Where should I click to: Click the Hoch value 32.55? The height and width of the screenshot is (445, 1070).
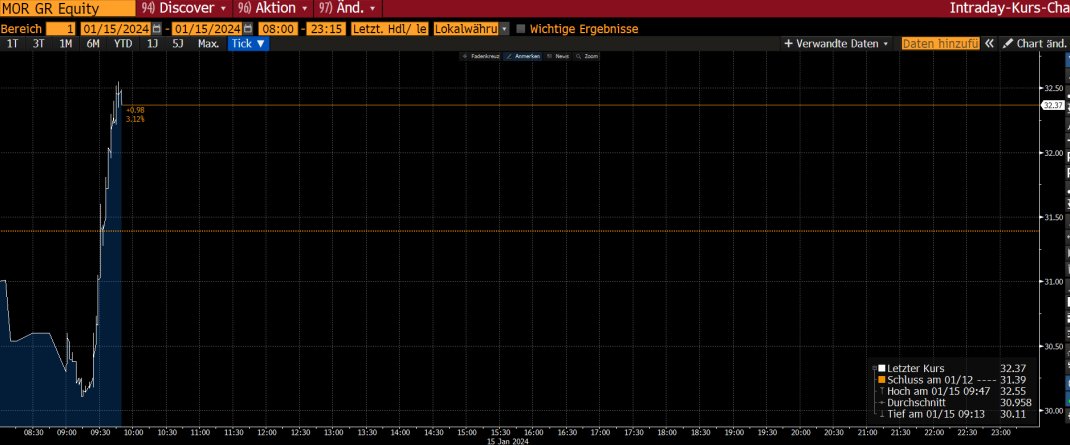pos(1012,391)
